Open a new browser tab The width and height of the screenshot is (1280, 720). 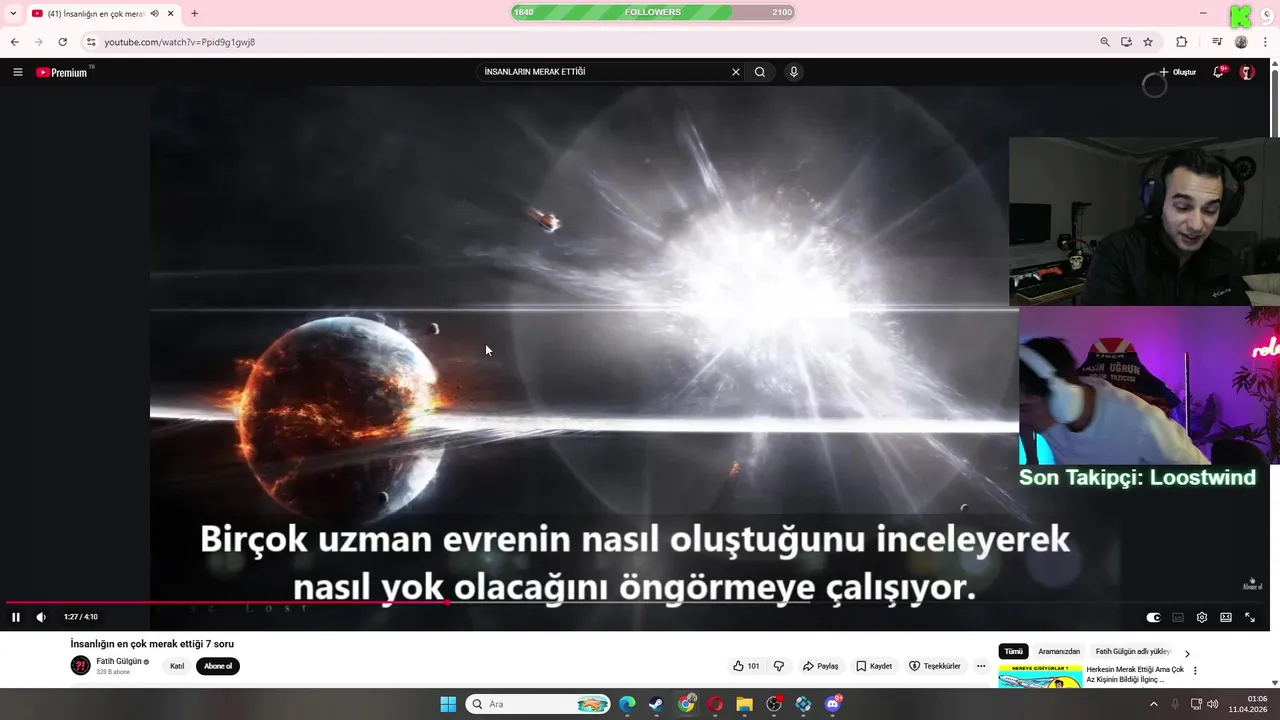click(194, 13)
